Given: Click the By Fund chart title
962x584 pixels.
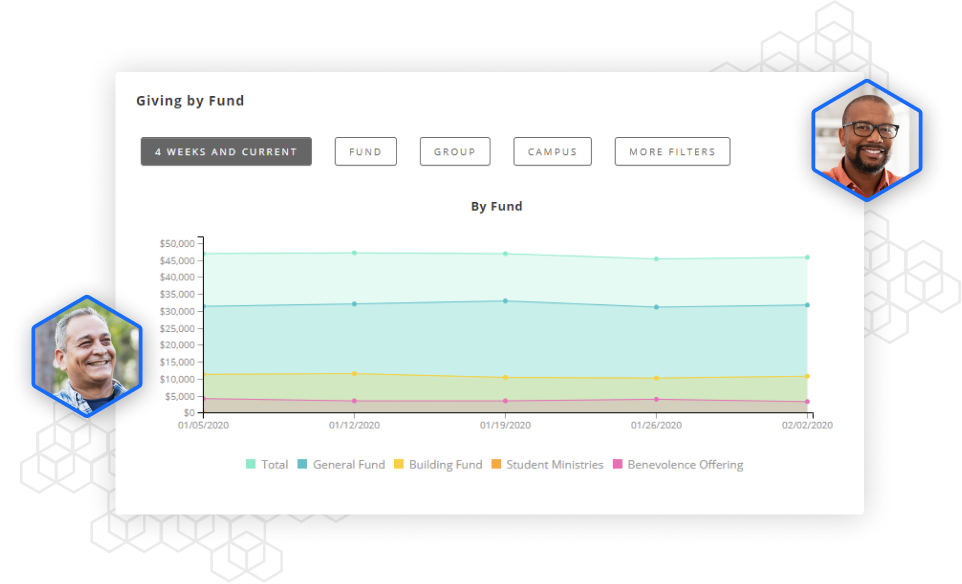Looking at the screenshot, I should (497, 207).
